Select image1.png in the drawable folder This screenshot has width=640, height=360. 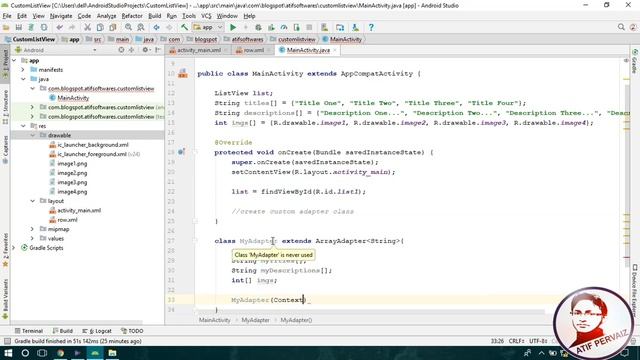point(72,164)
